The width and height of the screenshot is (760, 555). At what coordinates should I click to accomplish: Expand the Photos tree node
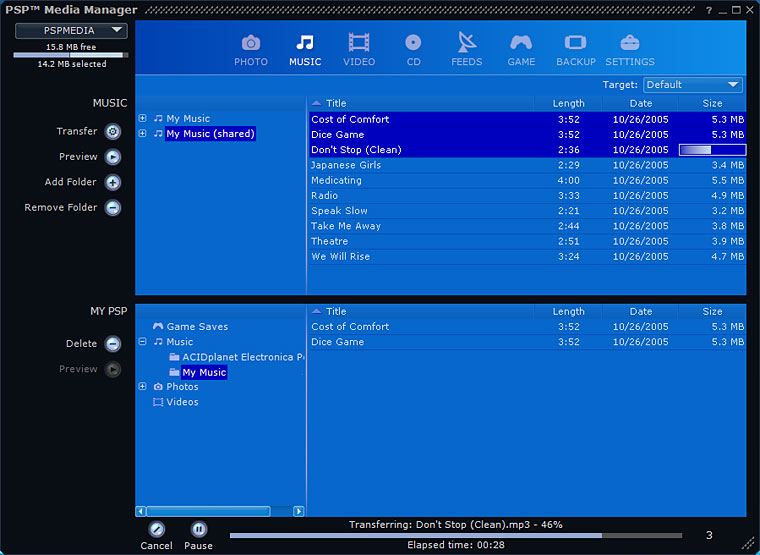[143, 387]
